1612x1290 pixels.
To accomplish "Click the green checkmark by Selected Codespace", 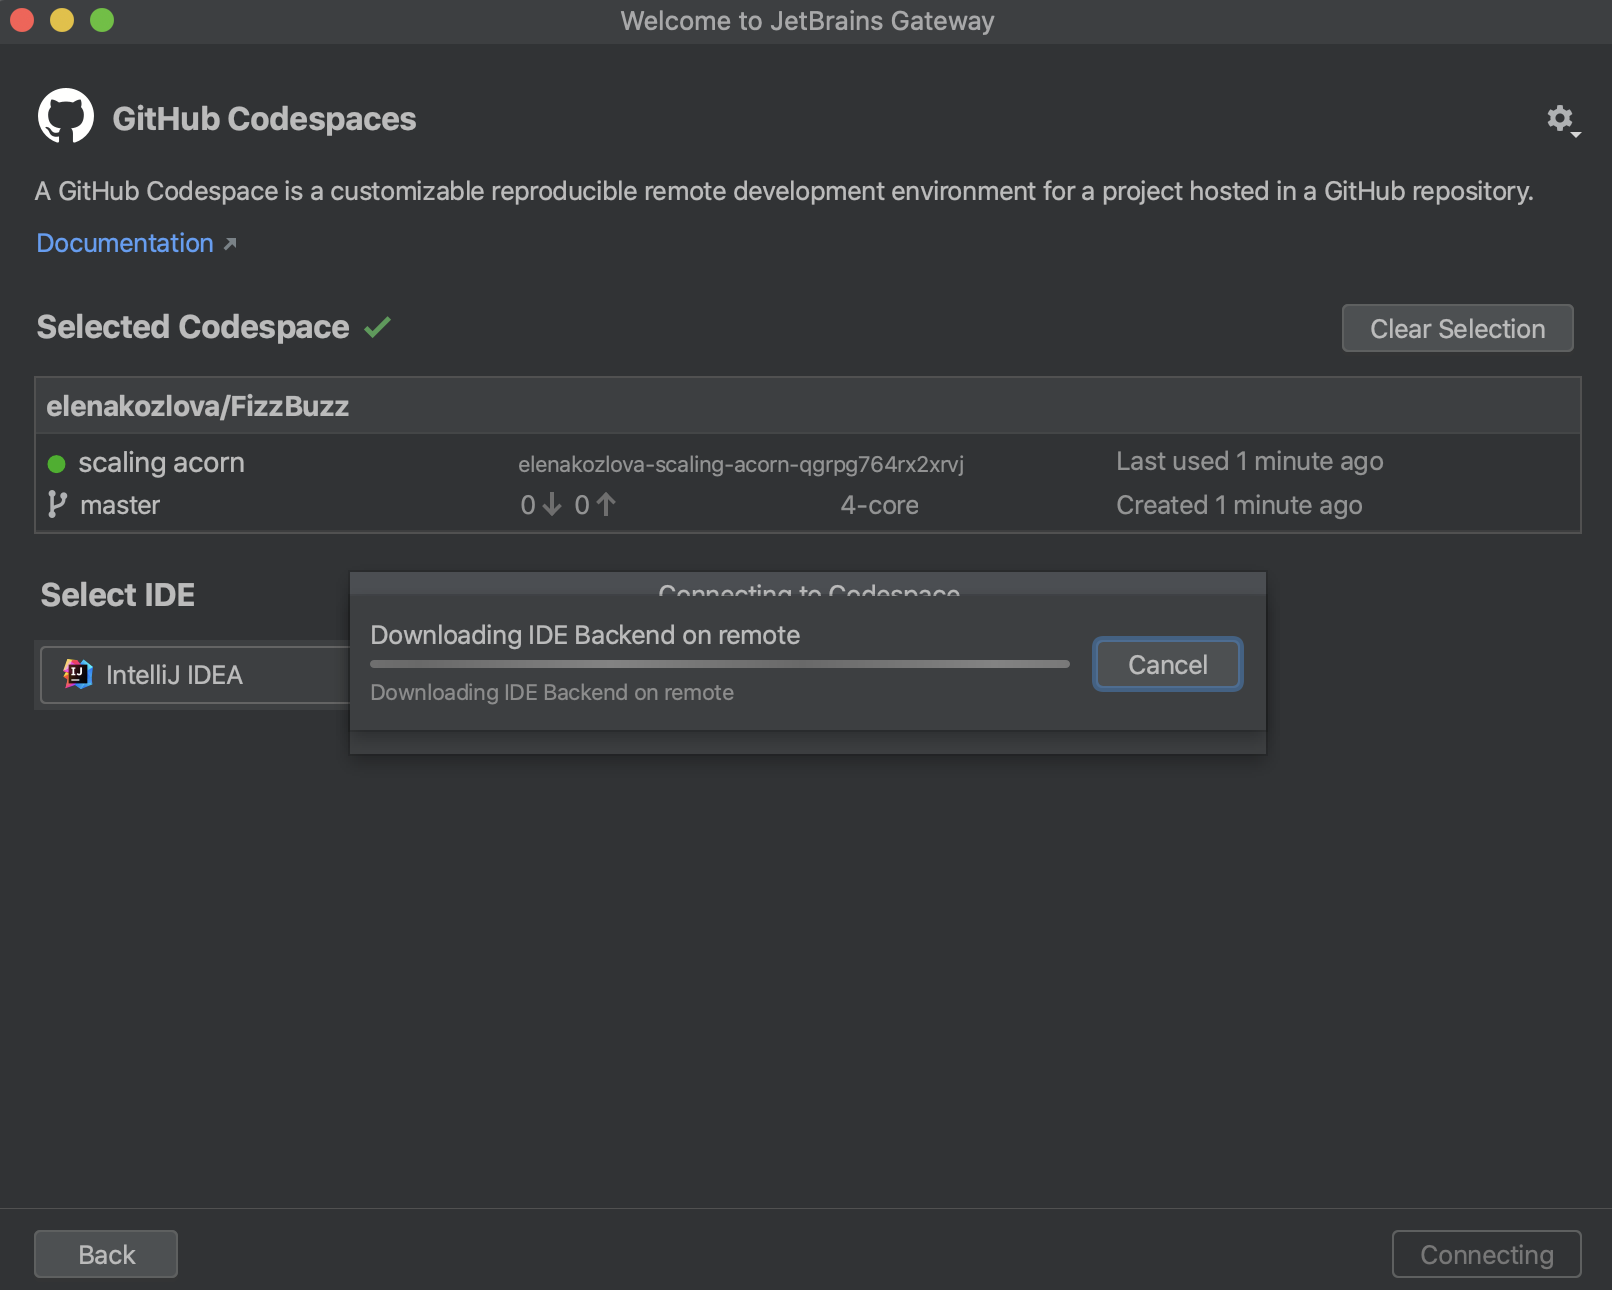I will point(377,327).
